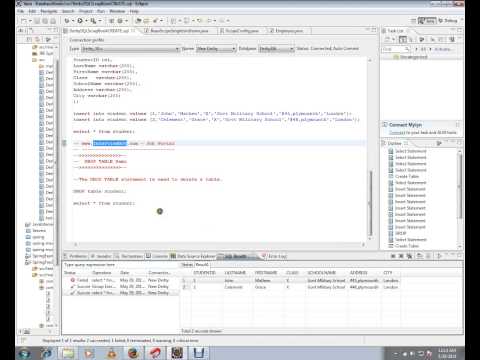The image size is (480, 360).
Task: Click the STUDENTID column header
Action: pos(204,273)
